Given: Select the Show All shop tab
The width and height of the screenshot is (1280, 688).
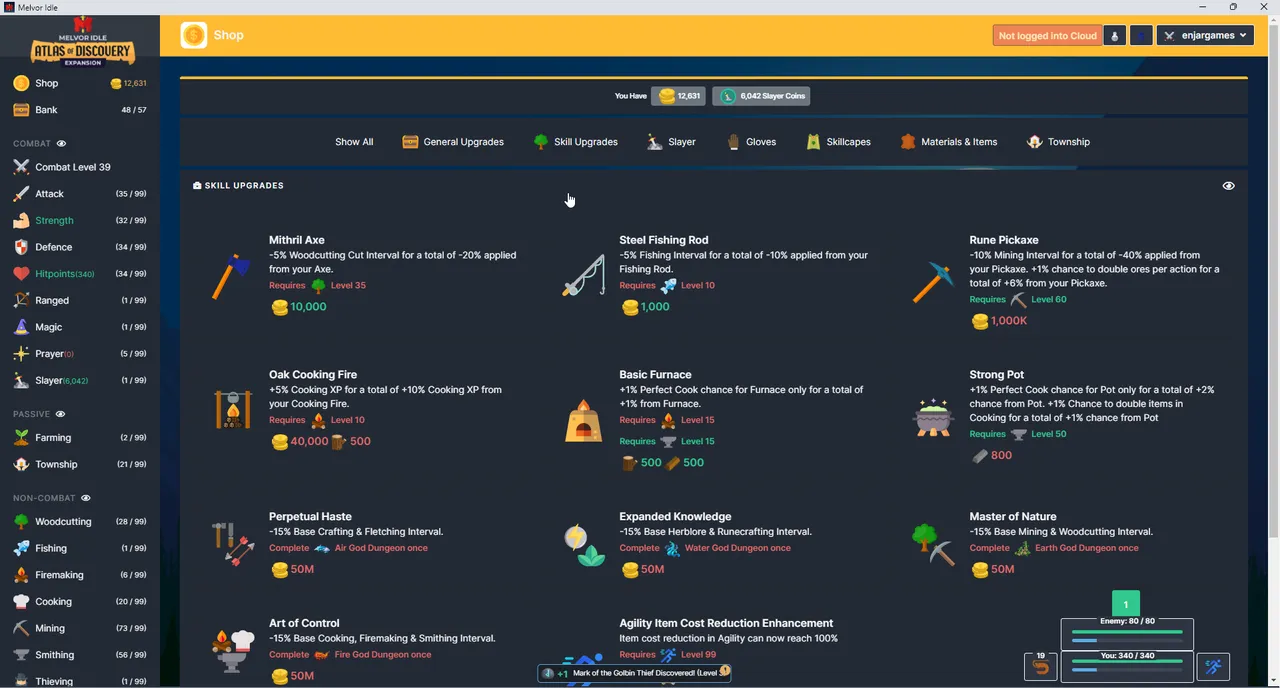Looking at the screenshot, I should 354,142.
